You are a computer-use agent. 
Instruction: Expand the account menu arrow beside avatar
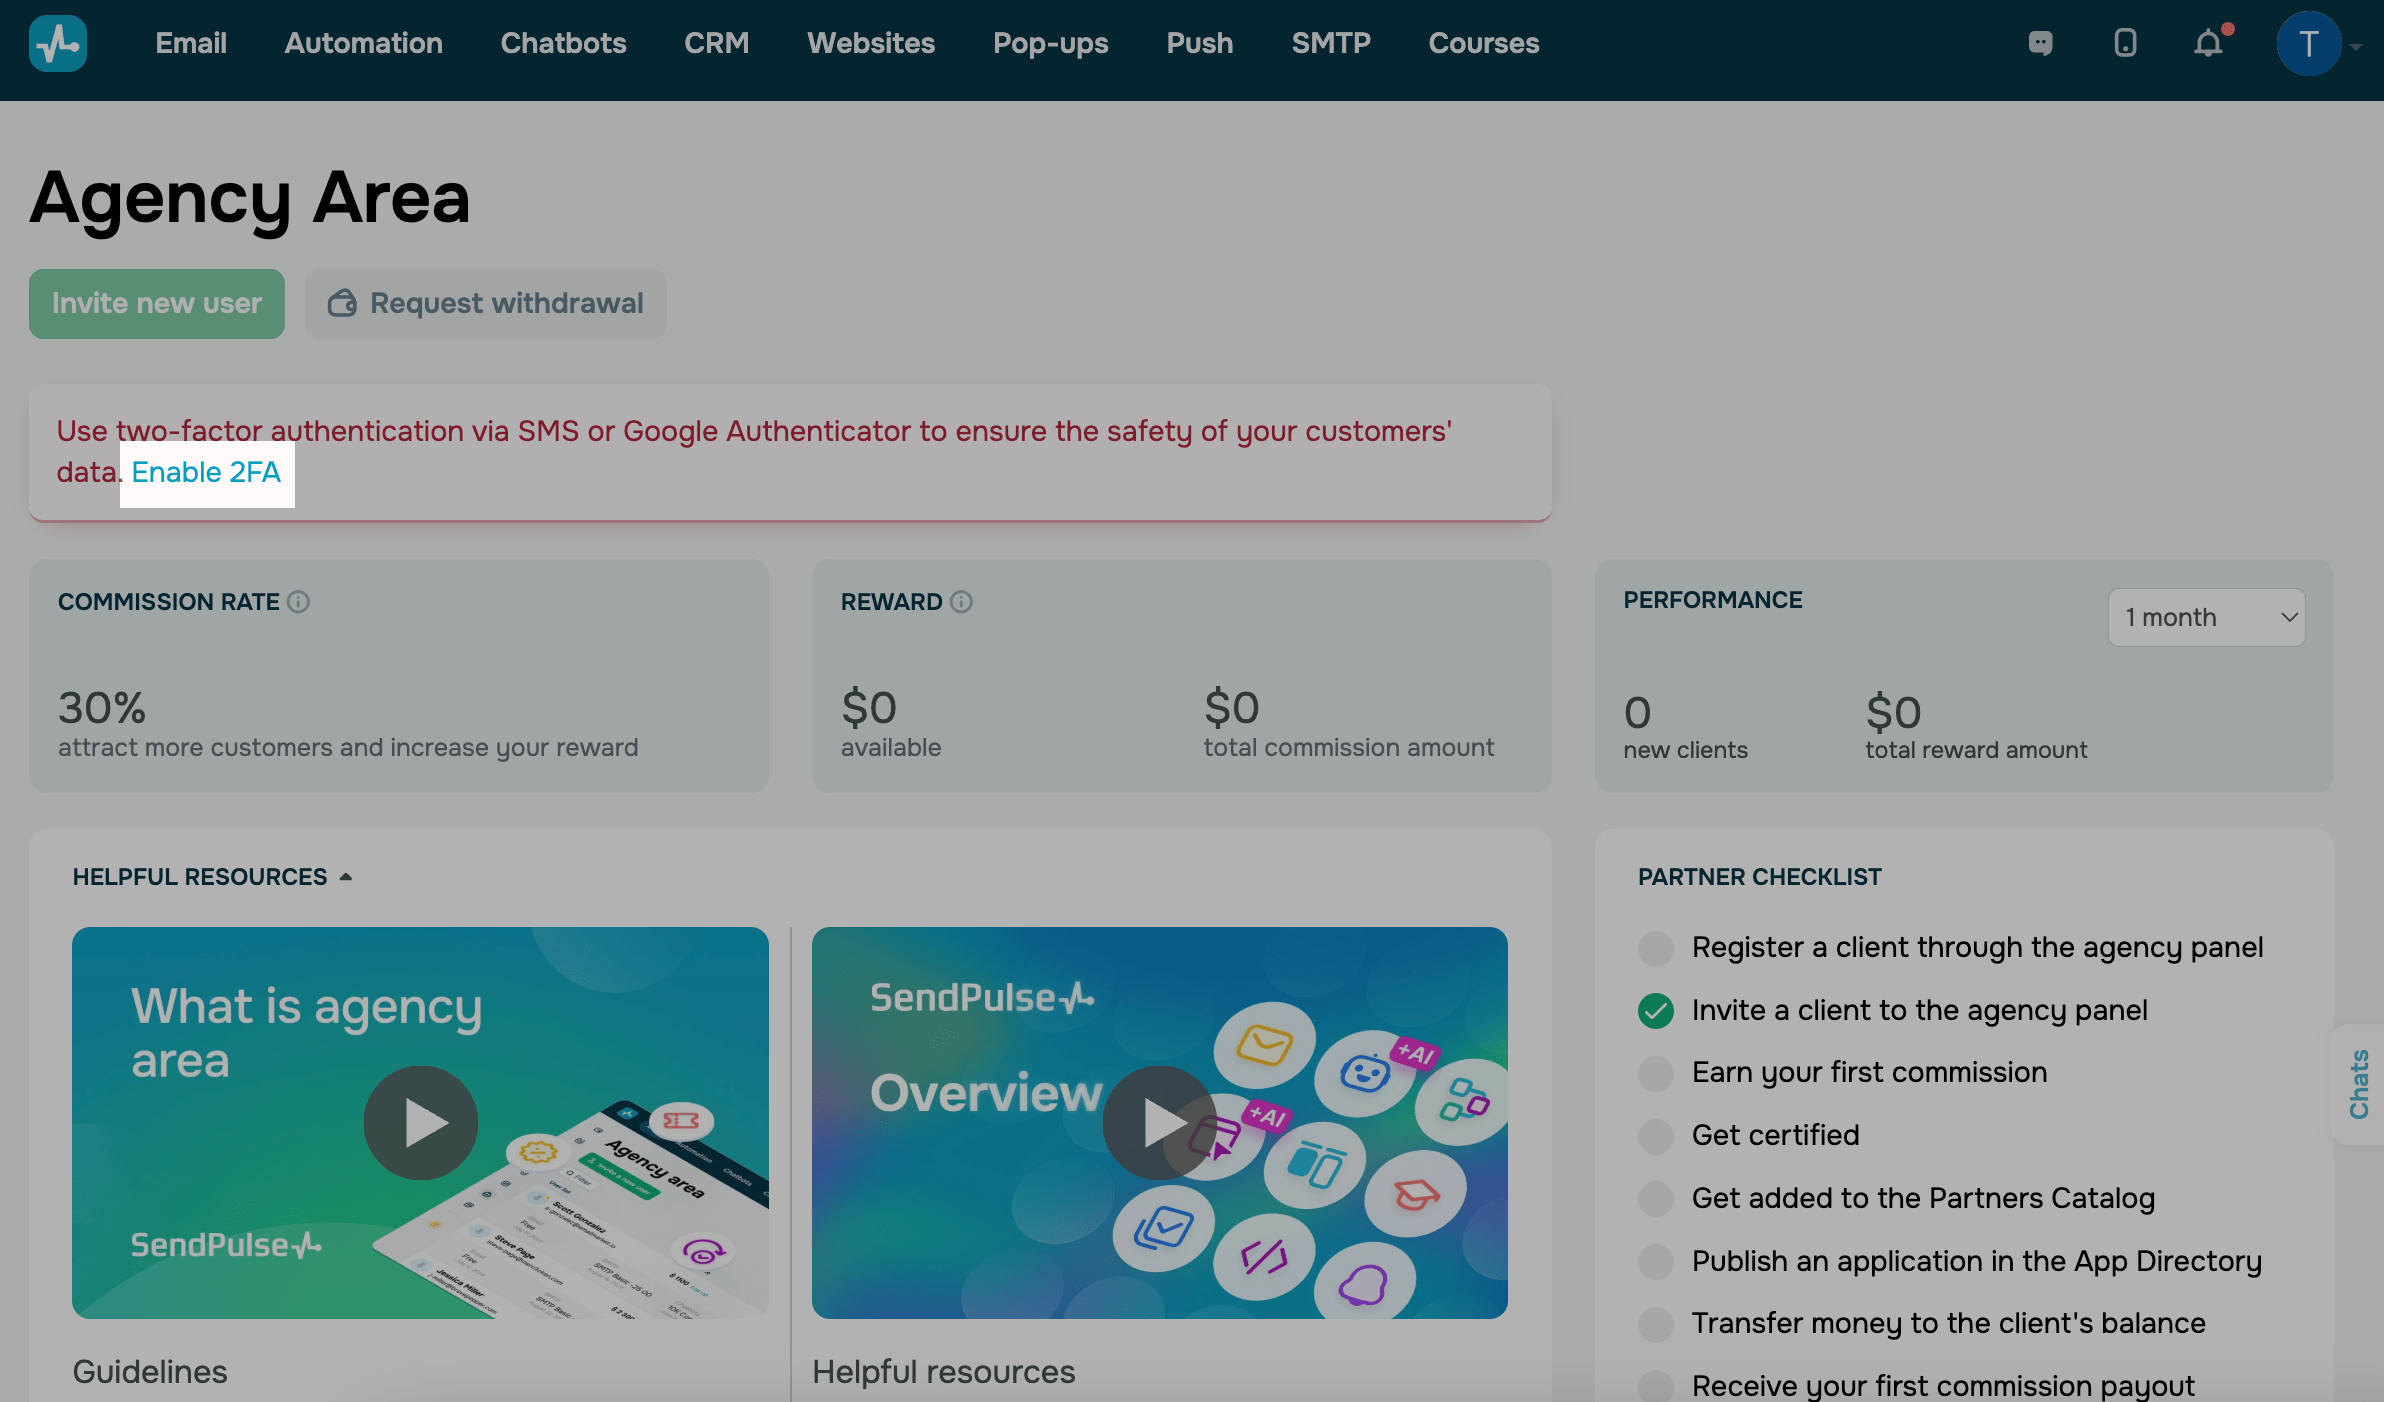click(x=2356, y=46)
